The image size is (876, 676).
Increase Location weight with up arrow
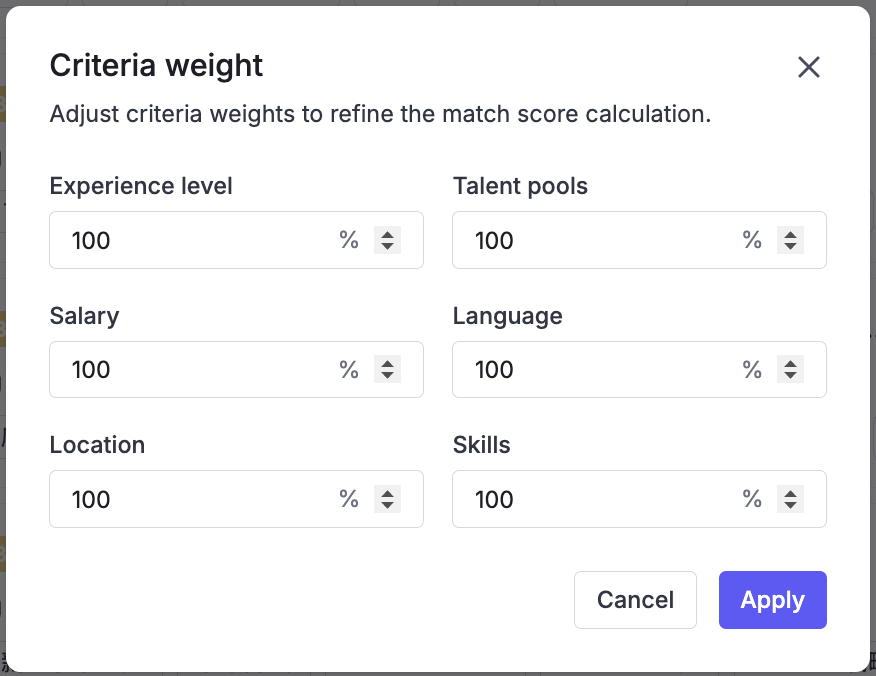click(x=387, y=493)
